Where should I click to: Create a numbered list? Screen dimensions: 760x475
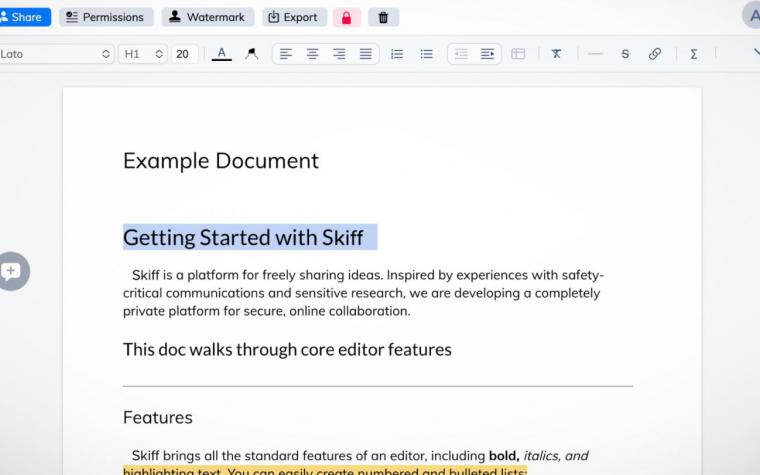pos(397,54)
